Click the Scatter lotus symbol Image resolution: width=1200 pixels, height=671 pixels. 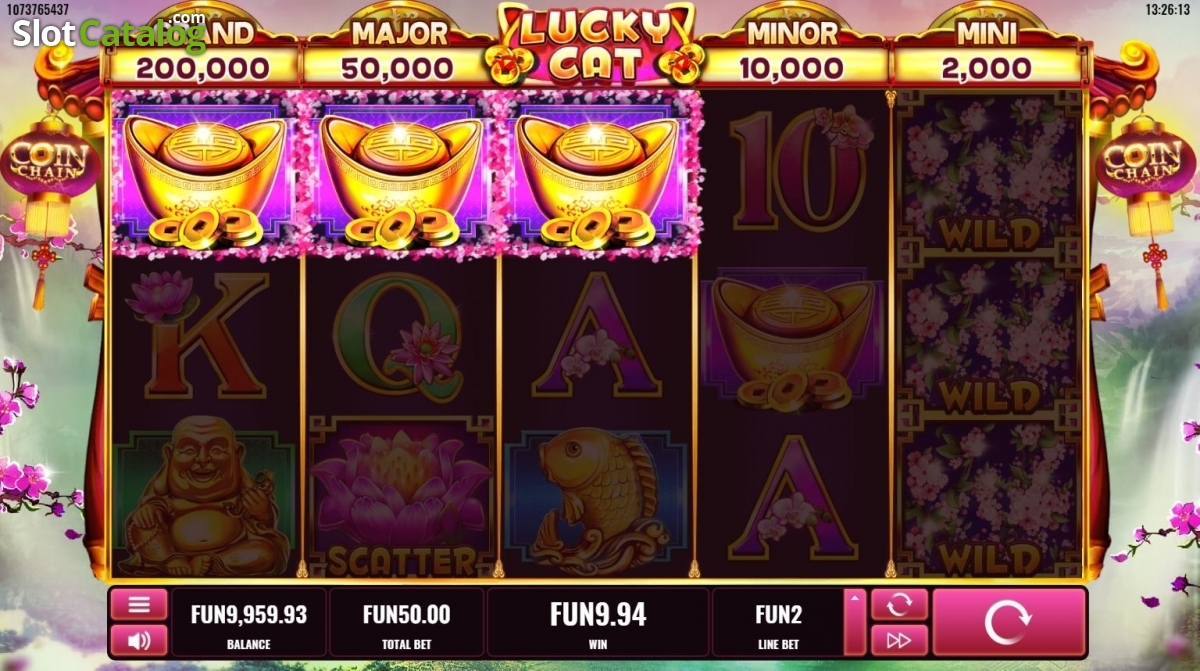pyautogui.click(x=401, y=497)
